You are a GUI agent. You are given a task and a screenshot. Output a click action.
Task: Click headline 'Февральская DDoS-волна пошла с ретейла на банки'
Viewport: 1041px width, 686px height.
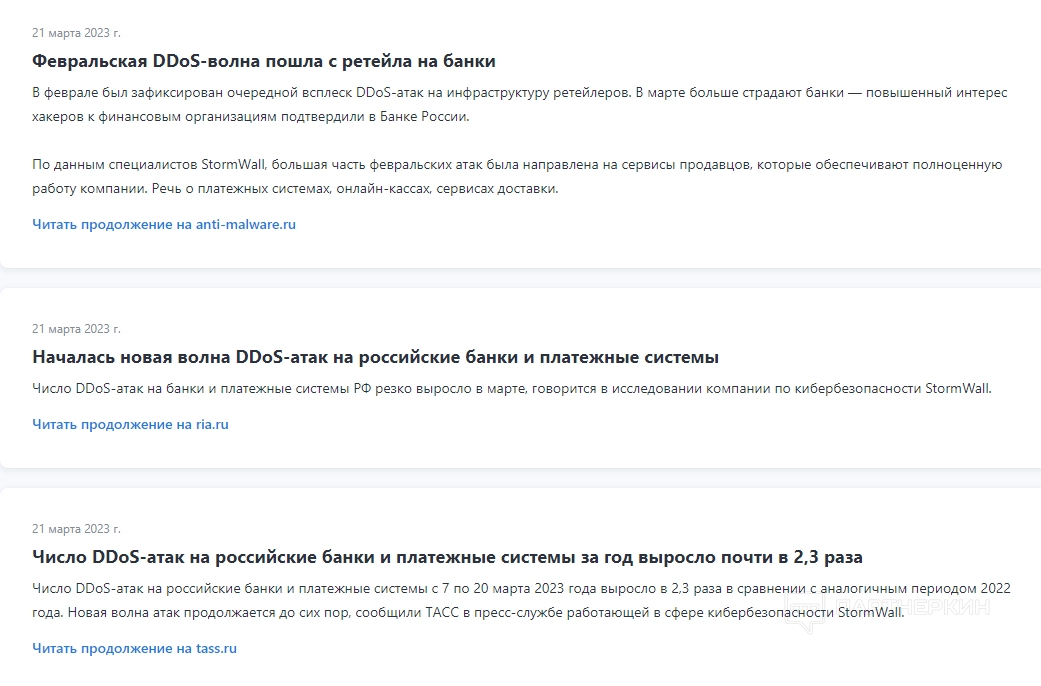click(x=264, y=61)
